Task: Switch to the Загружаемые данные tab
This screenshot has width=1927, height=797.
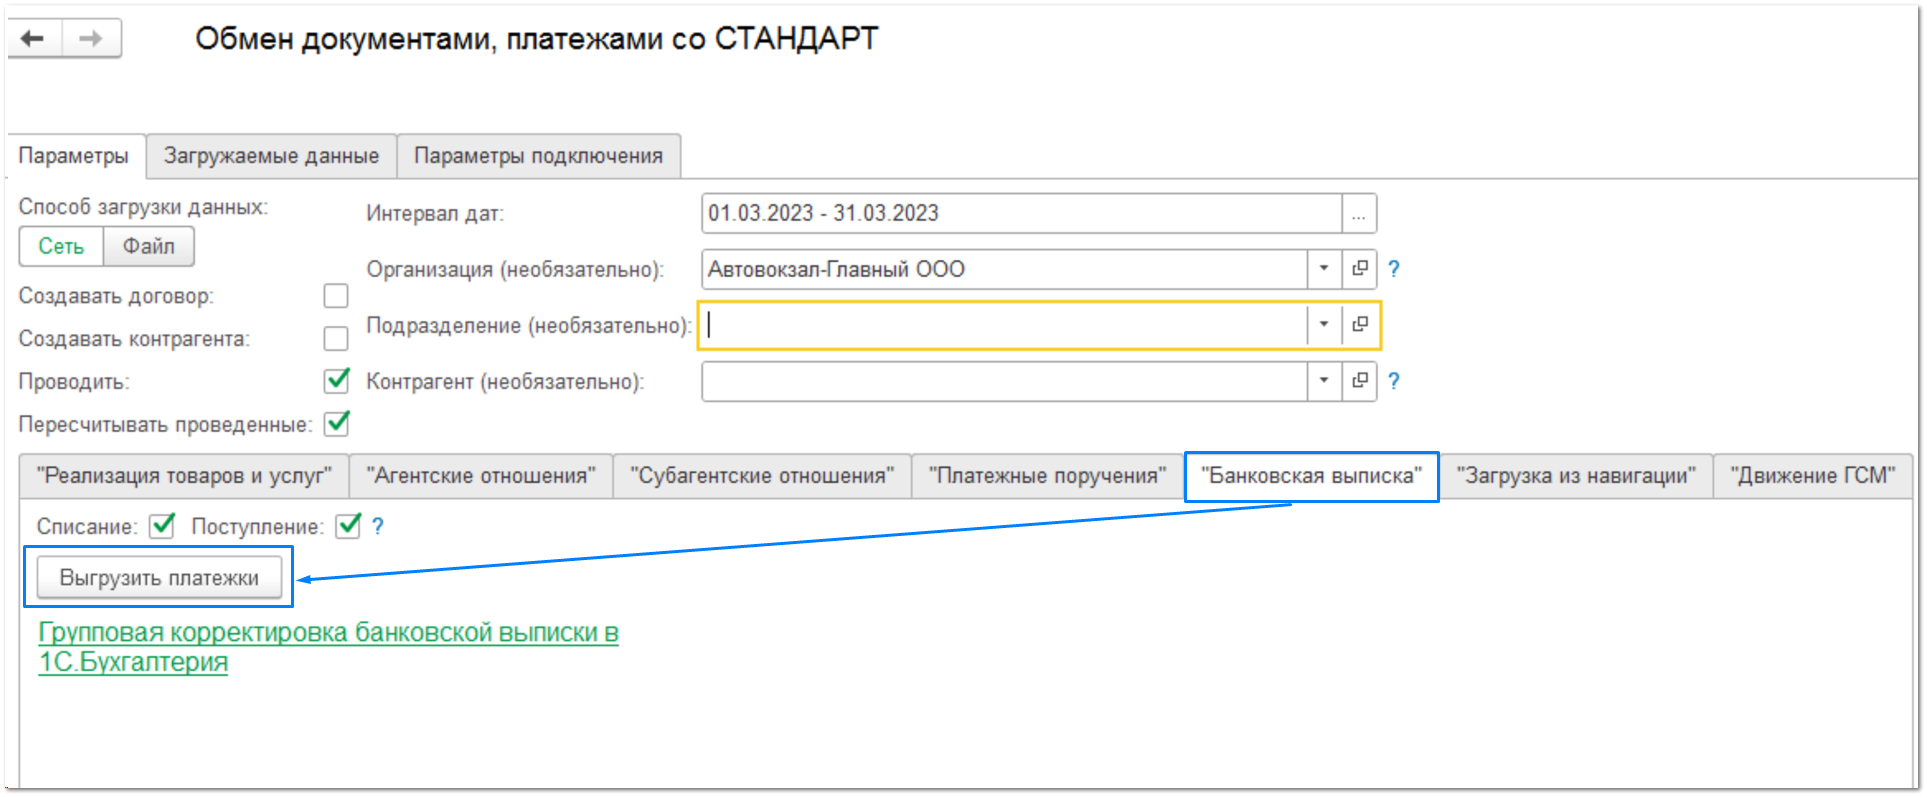Action: tap(271, 156)
